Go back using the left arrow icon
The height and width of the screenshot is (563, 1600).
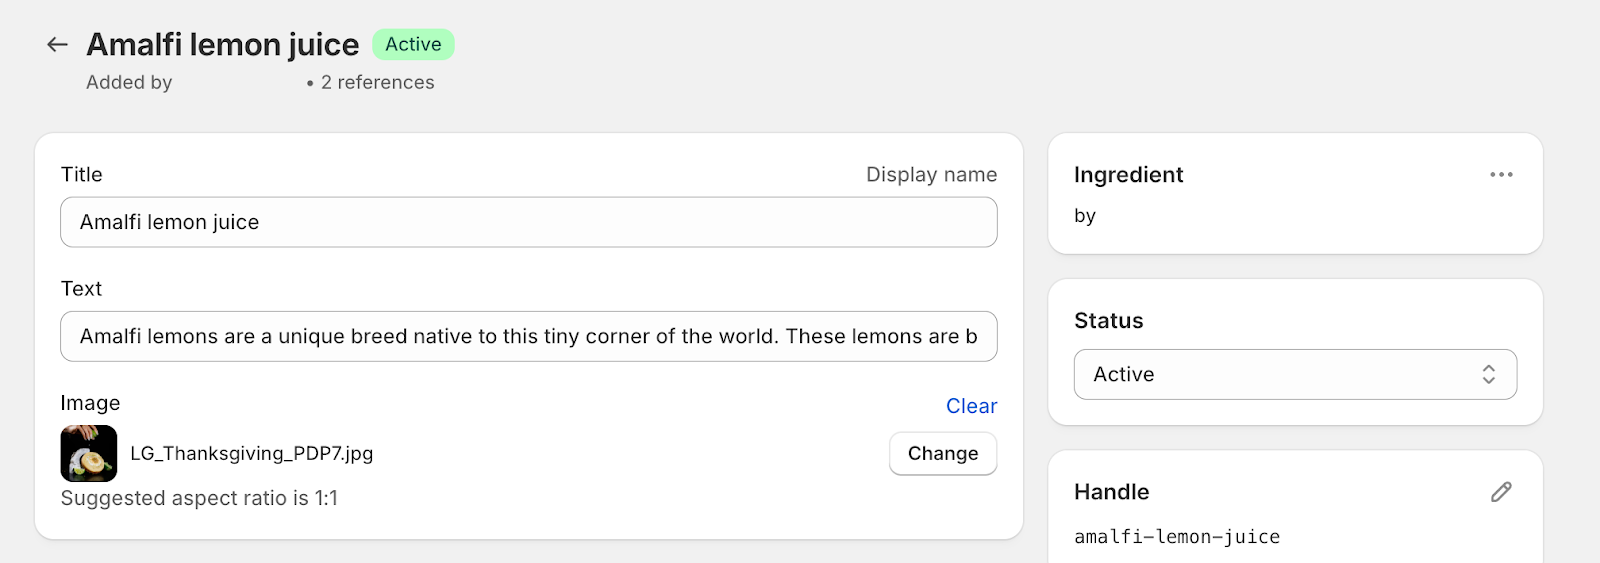tap(57, 44)
